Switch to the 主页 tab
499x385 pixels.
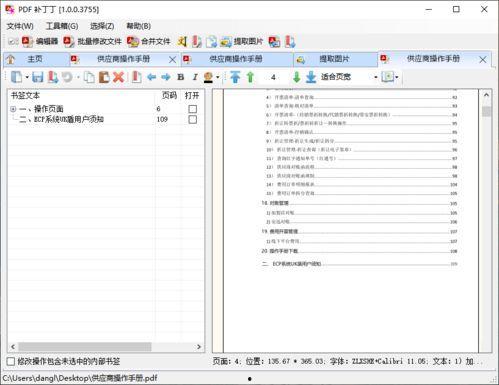[35, 59]
